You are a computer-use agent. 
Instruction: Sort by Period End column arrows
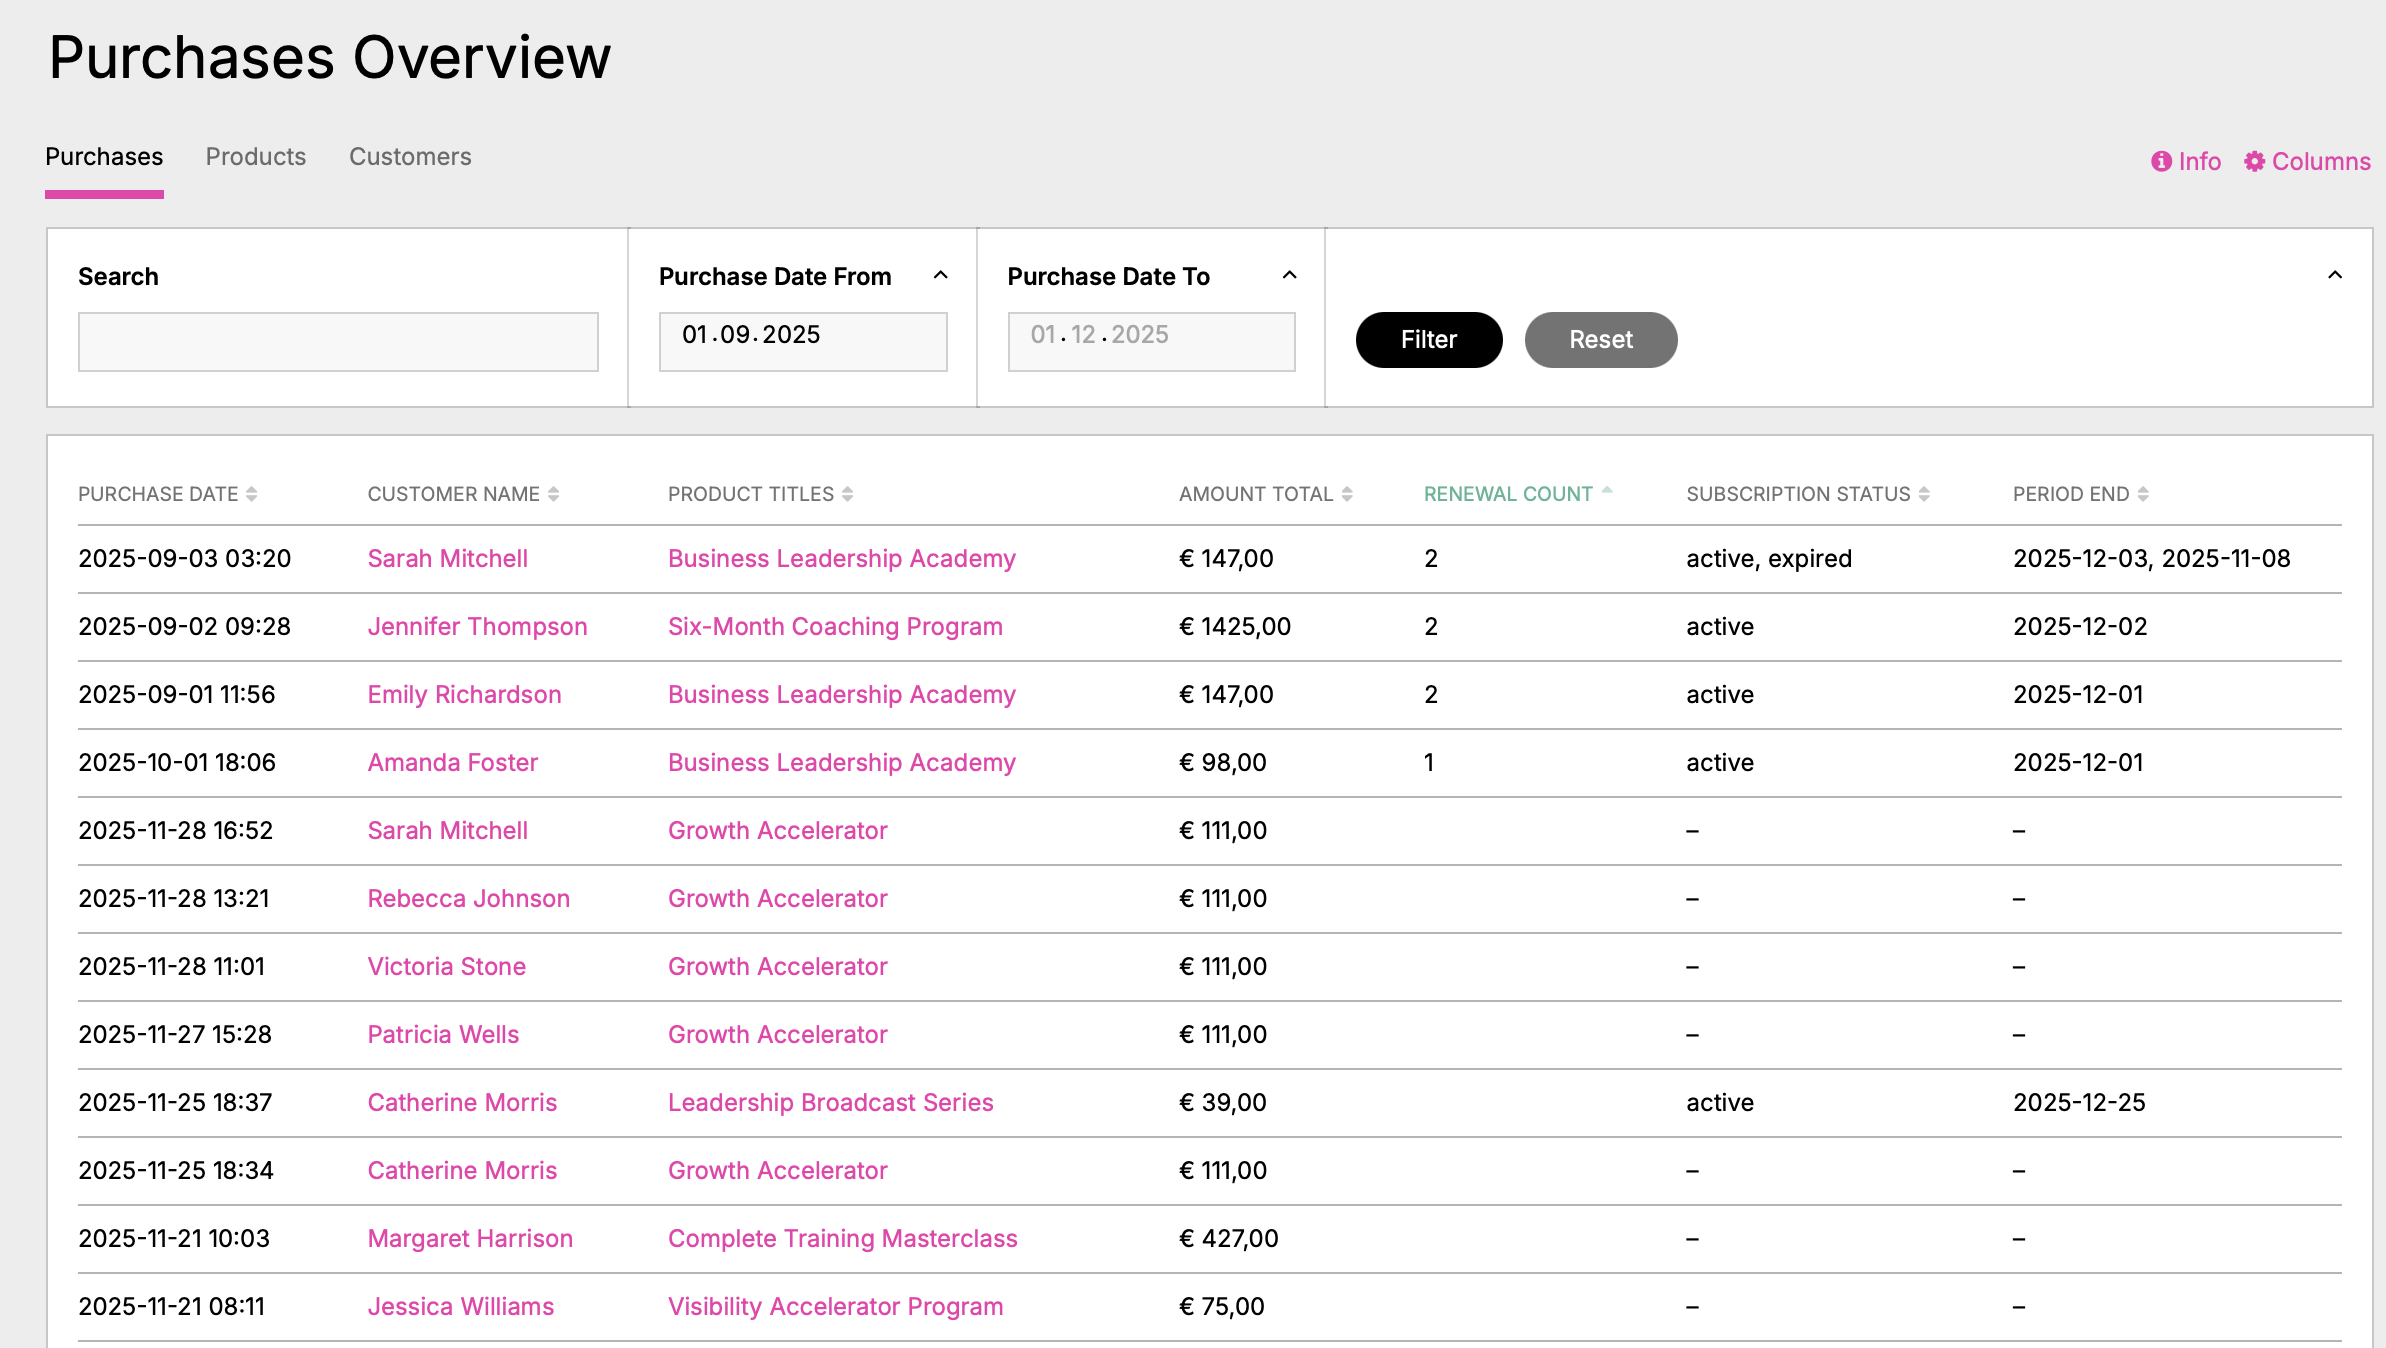pos(2143,494)
